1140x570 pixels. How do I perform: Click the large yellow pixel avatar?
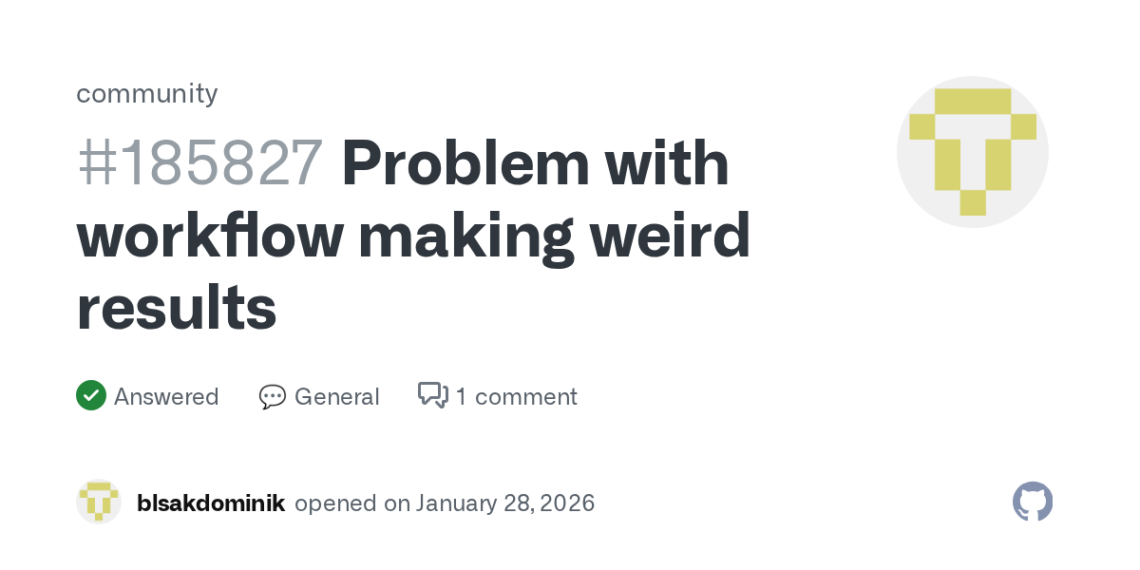click(x=972, y=152)
